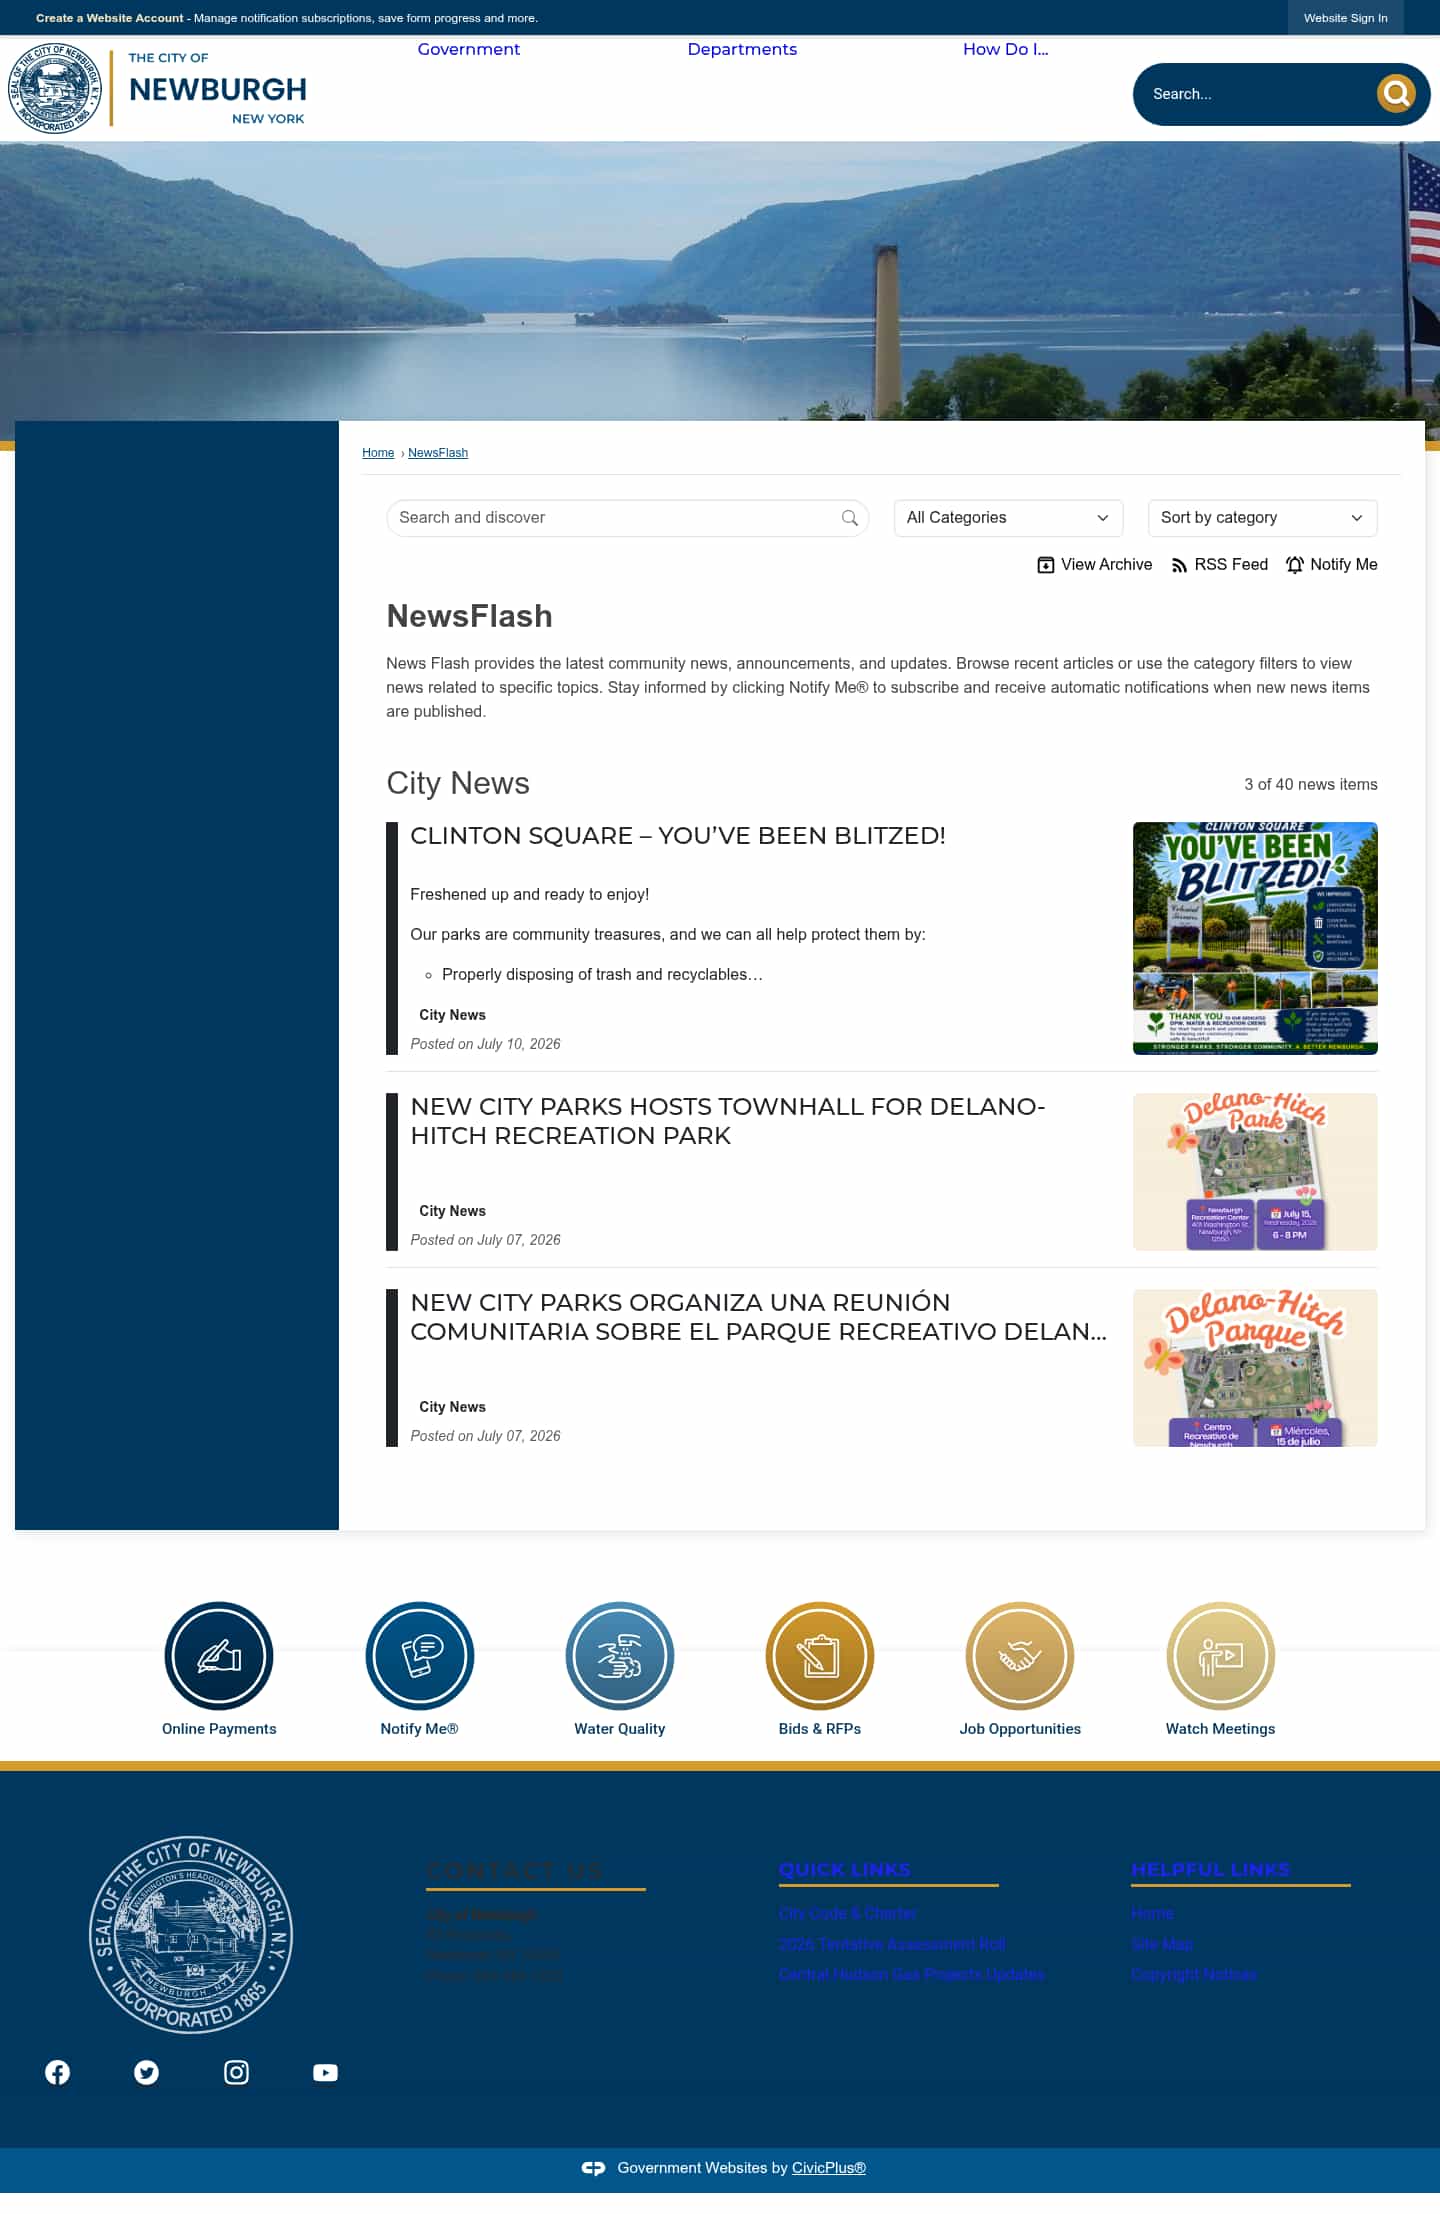Click the Notify Me bell icon

[1295, 565]
